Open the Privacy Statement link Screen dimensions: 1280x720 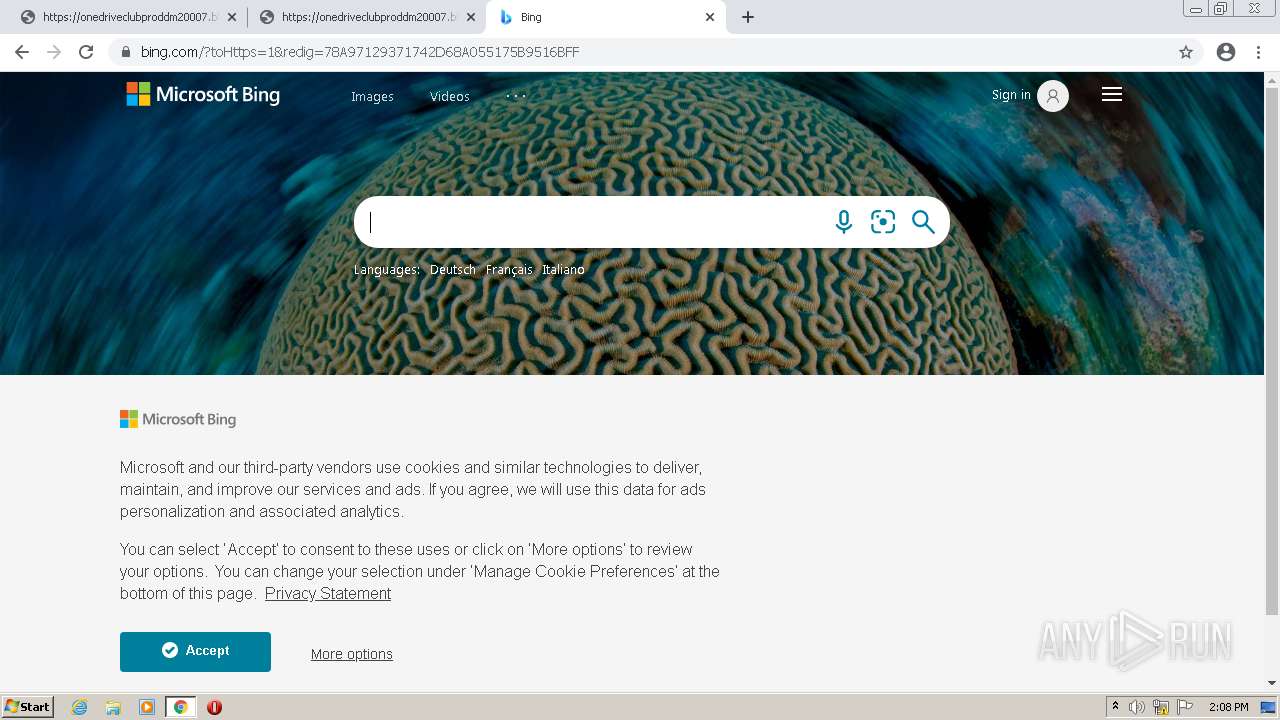(328, 593)
